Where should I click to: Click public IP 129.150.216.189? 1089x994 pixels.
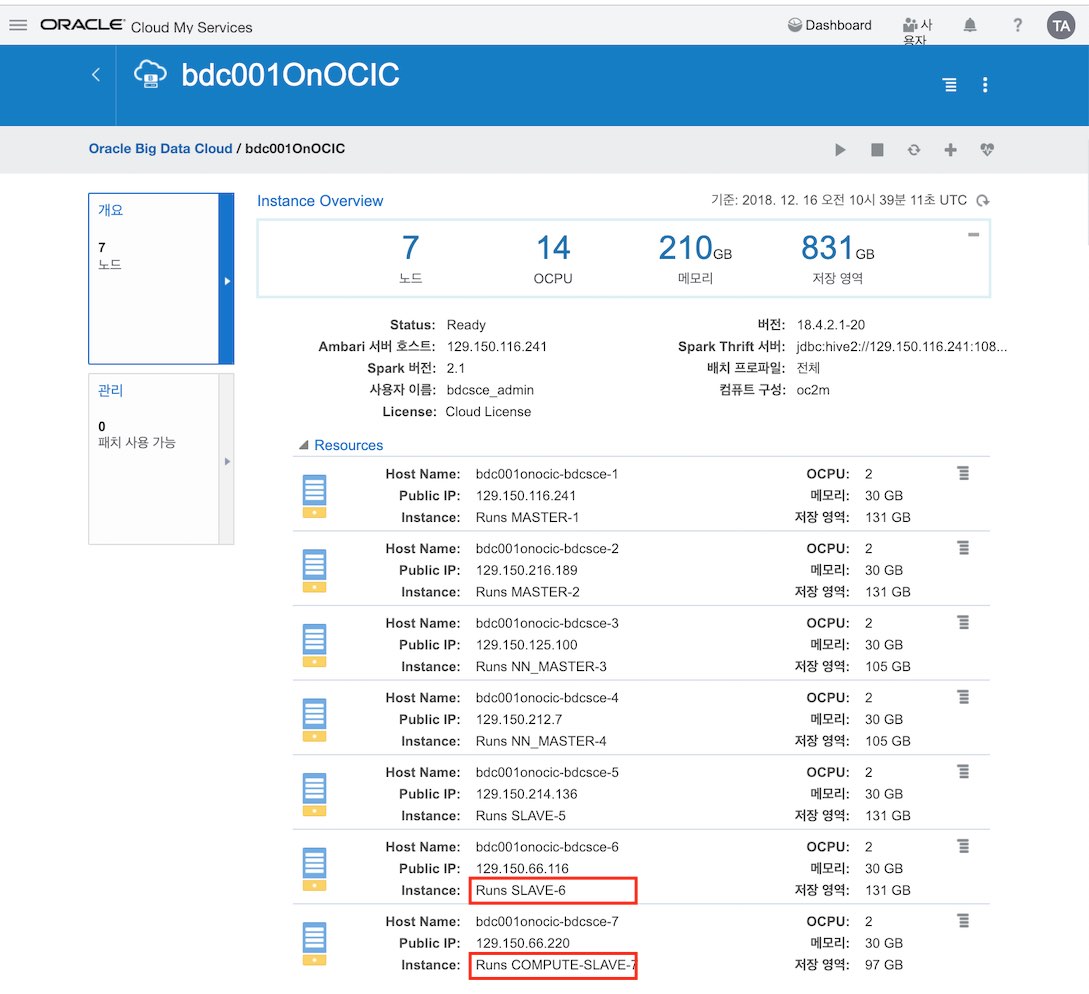click(x=526, y=570)
